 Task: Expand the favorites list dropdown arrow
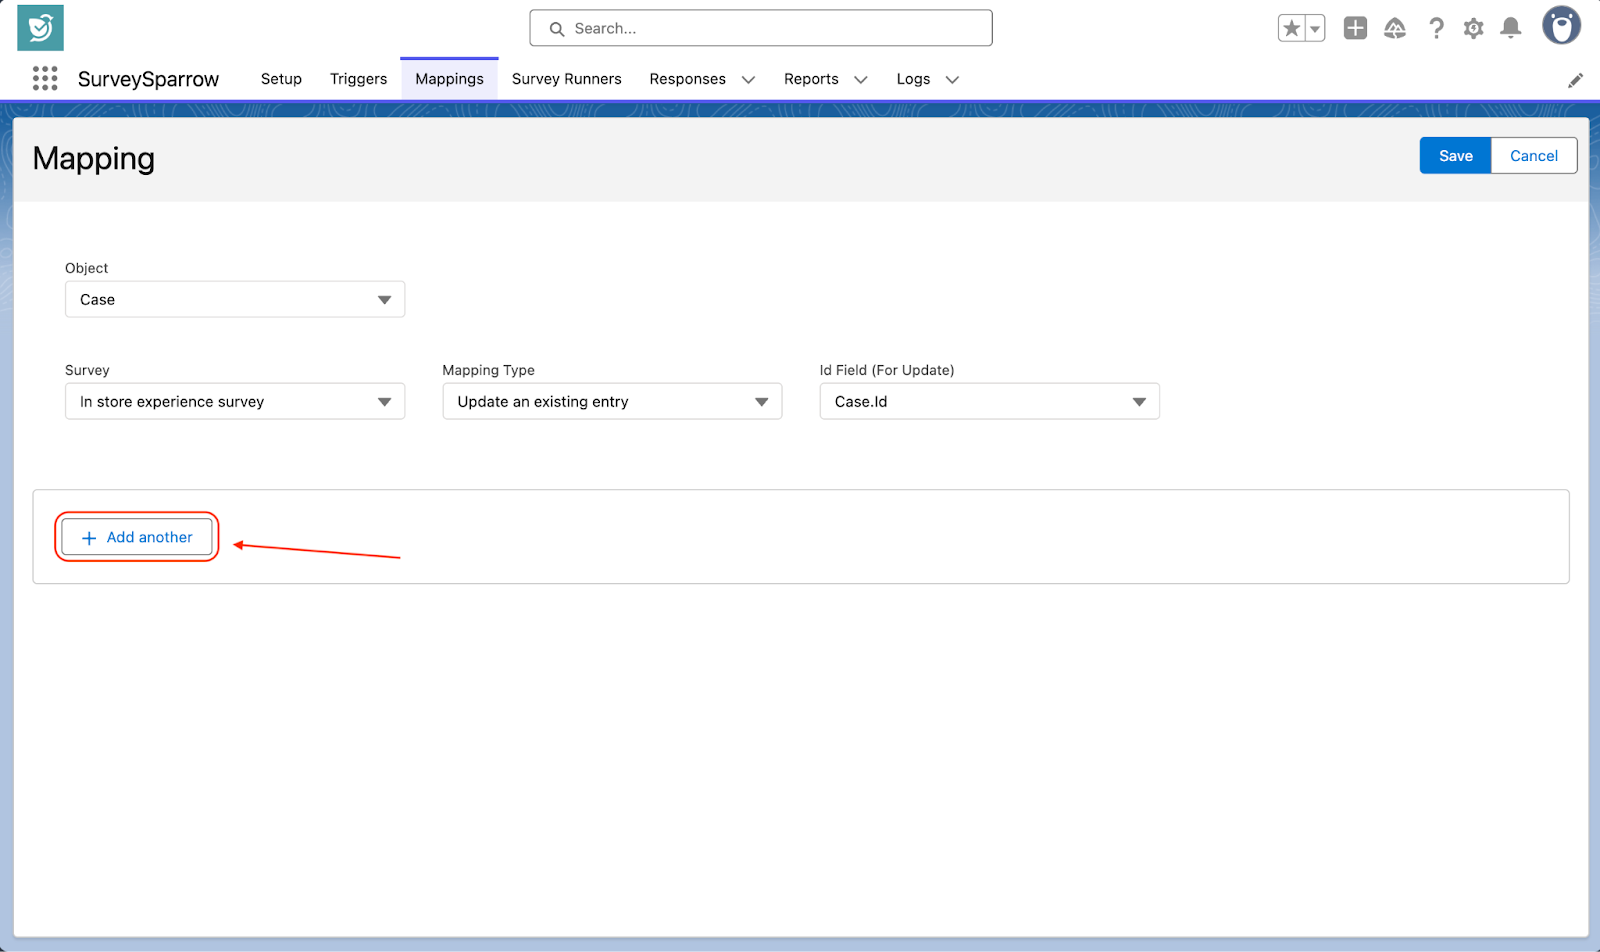click(1315, 29)
